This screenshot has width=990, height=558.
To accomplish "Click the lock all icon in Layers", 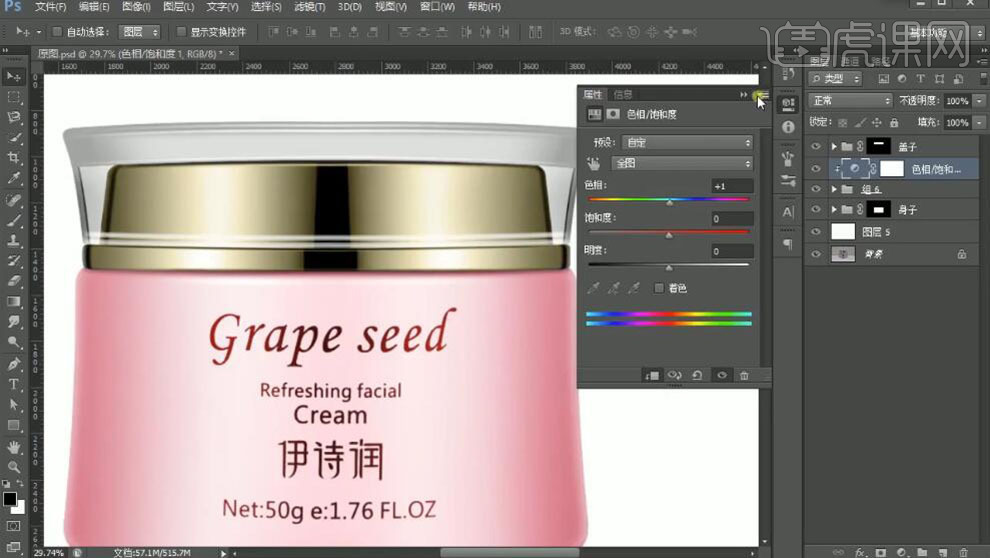I will point(894,122).
